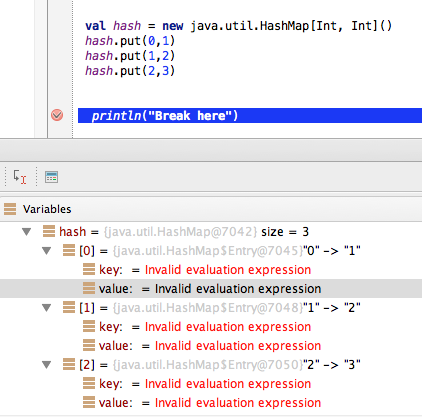Click the evaluate expression toolbar icon
This screenshot has height=417, width=422.
pos(51,177)
